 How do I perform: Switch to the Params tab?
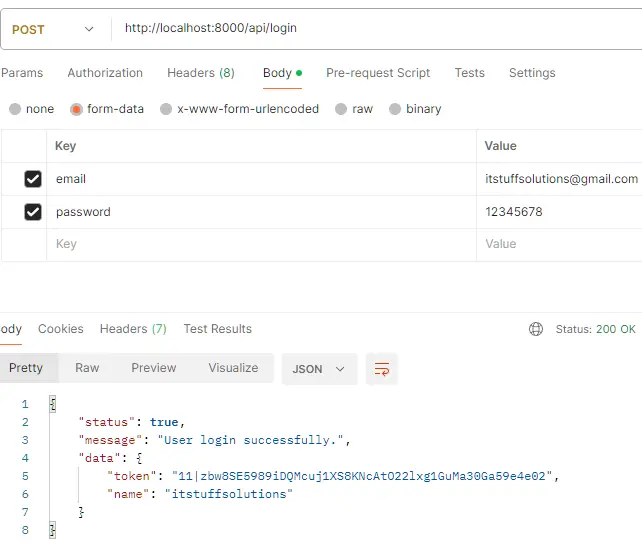(22, 73)
